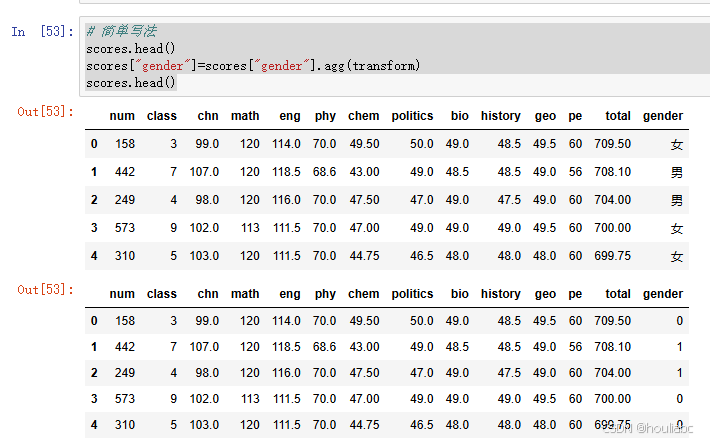Image resolution: width=710 pixels, height=441 pixels.
Task: Click gender 1 in row 1, second table
Action: coord(679,347)
